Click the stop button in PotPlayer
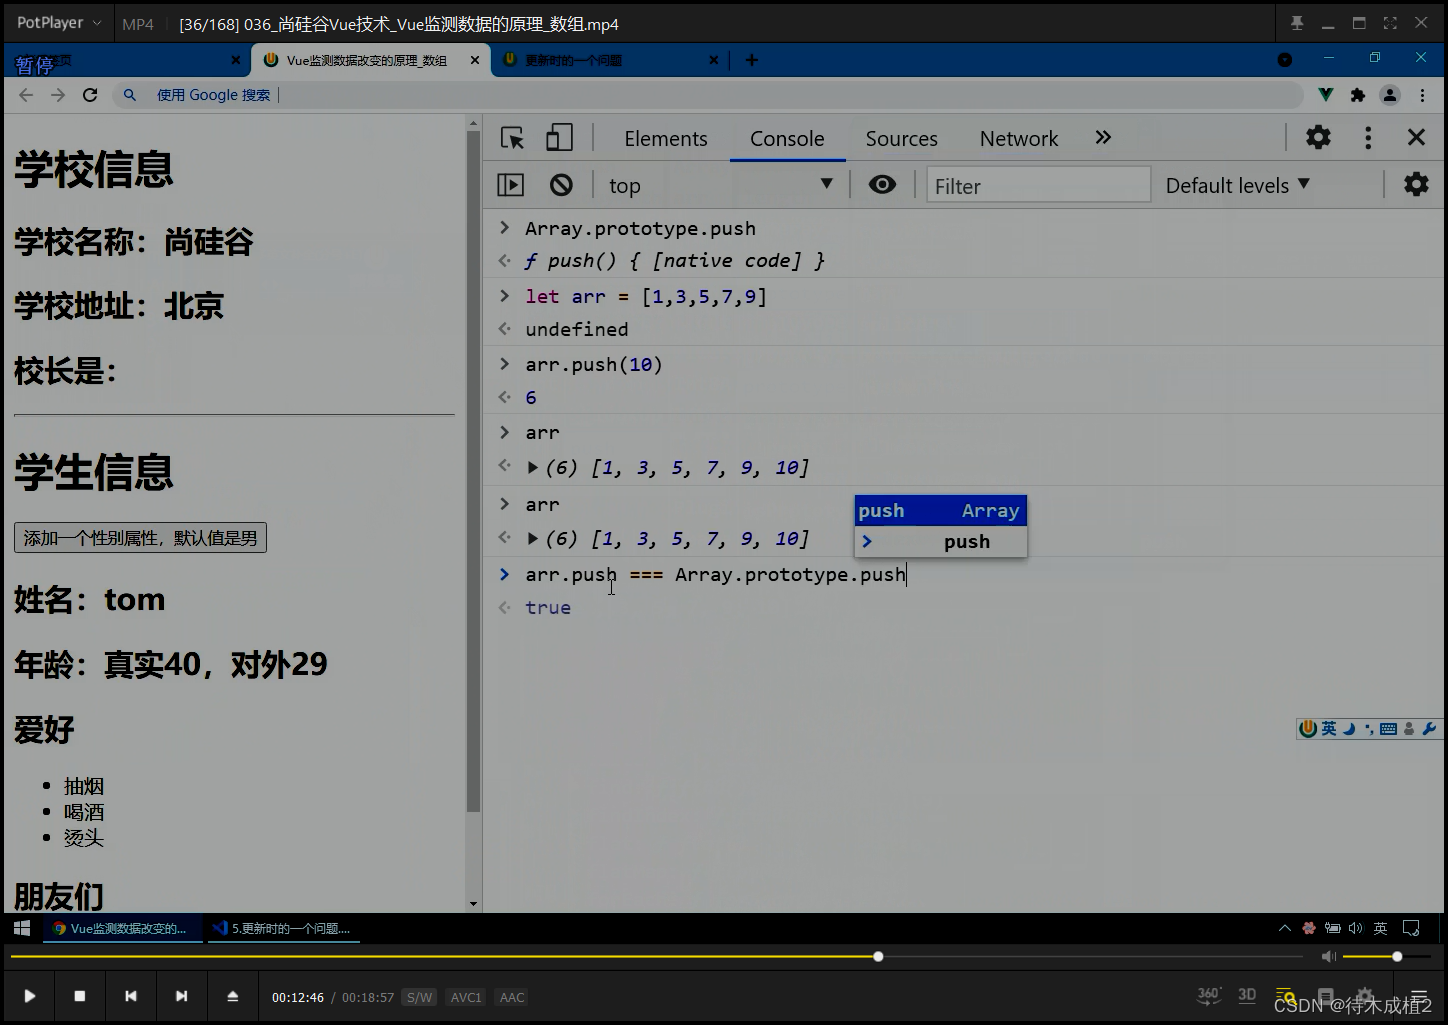 (x=80, y=996)
